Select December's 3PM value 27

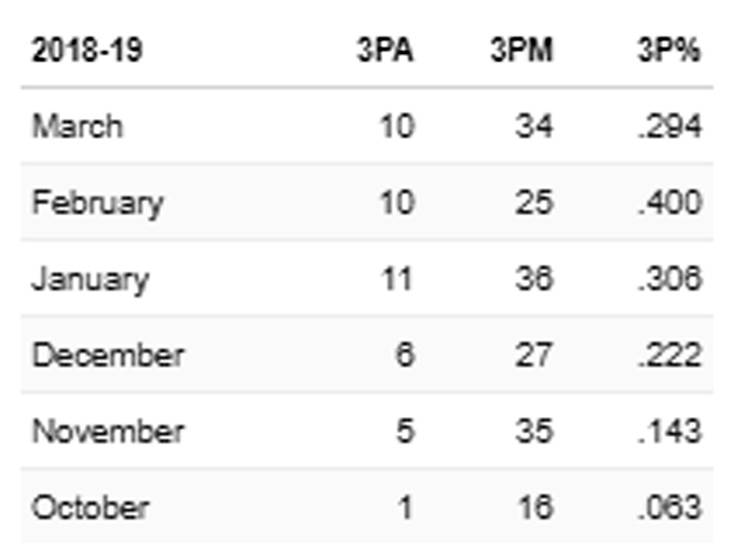(535, 355)
